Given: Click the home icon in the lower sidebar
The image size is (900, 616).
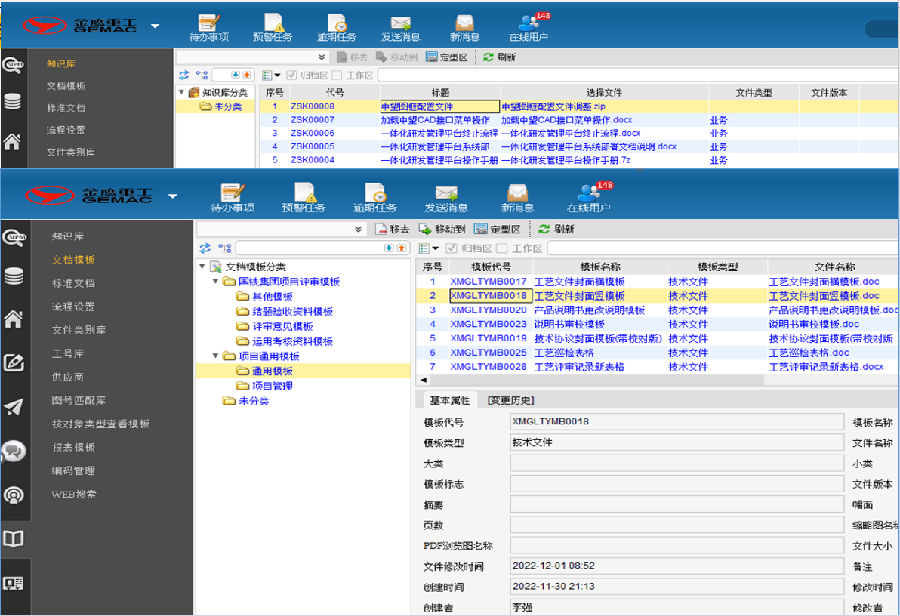Looking at the screenshot, I should coord(14,320).
